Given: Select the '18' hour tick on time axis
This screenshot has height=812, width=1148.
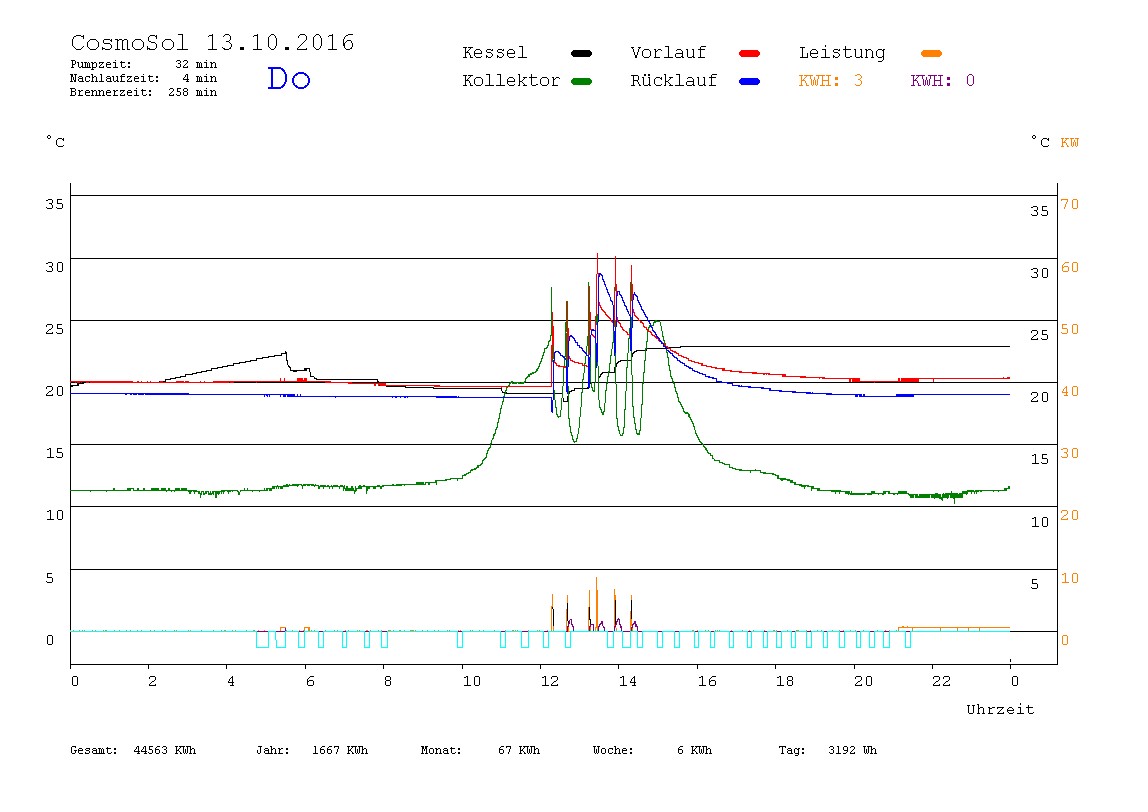Looking at the screenshot, I should coord(784,681).
